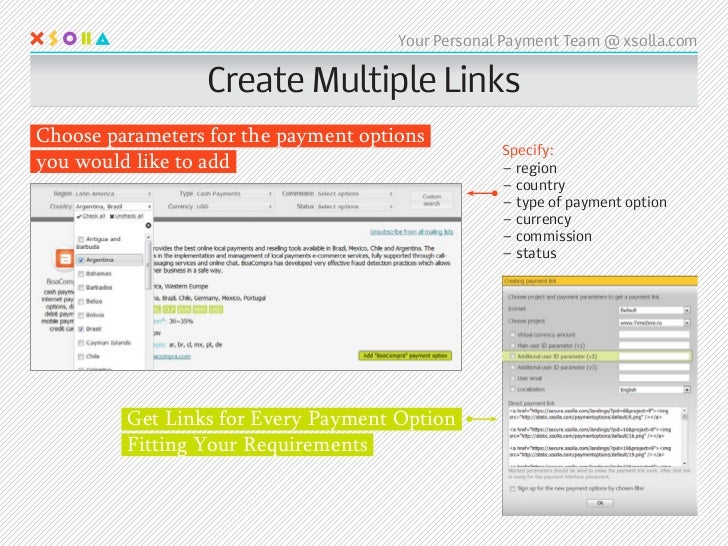The image size is (728, 546).
Task: Check the Bolivia checkbox
Action: tap(81, 315)
